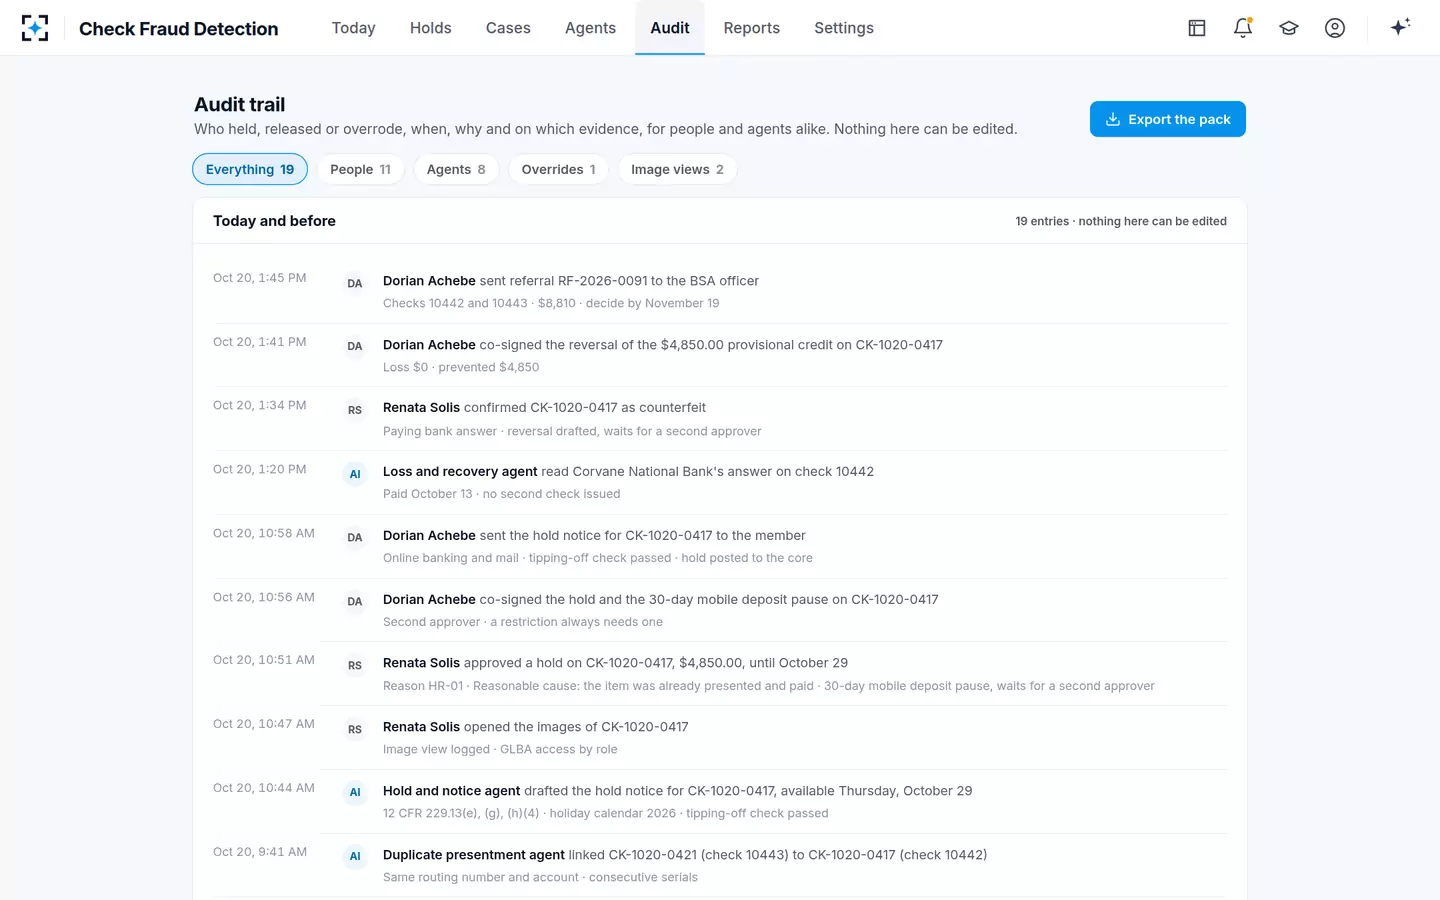Image resolution: width=1440 pixels, height=900 pixels.
Task: Show only Image views entries
Action: tap(677, 169)
